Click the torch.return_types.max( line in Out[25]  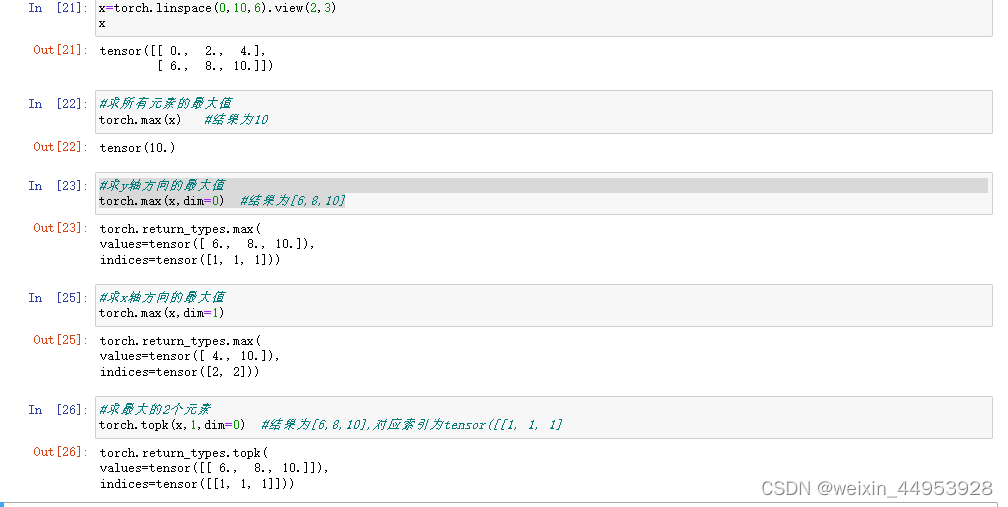[181, 341]
